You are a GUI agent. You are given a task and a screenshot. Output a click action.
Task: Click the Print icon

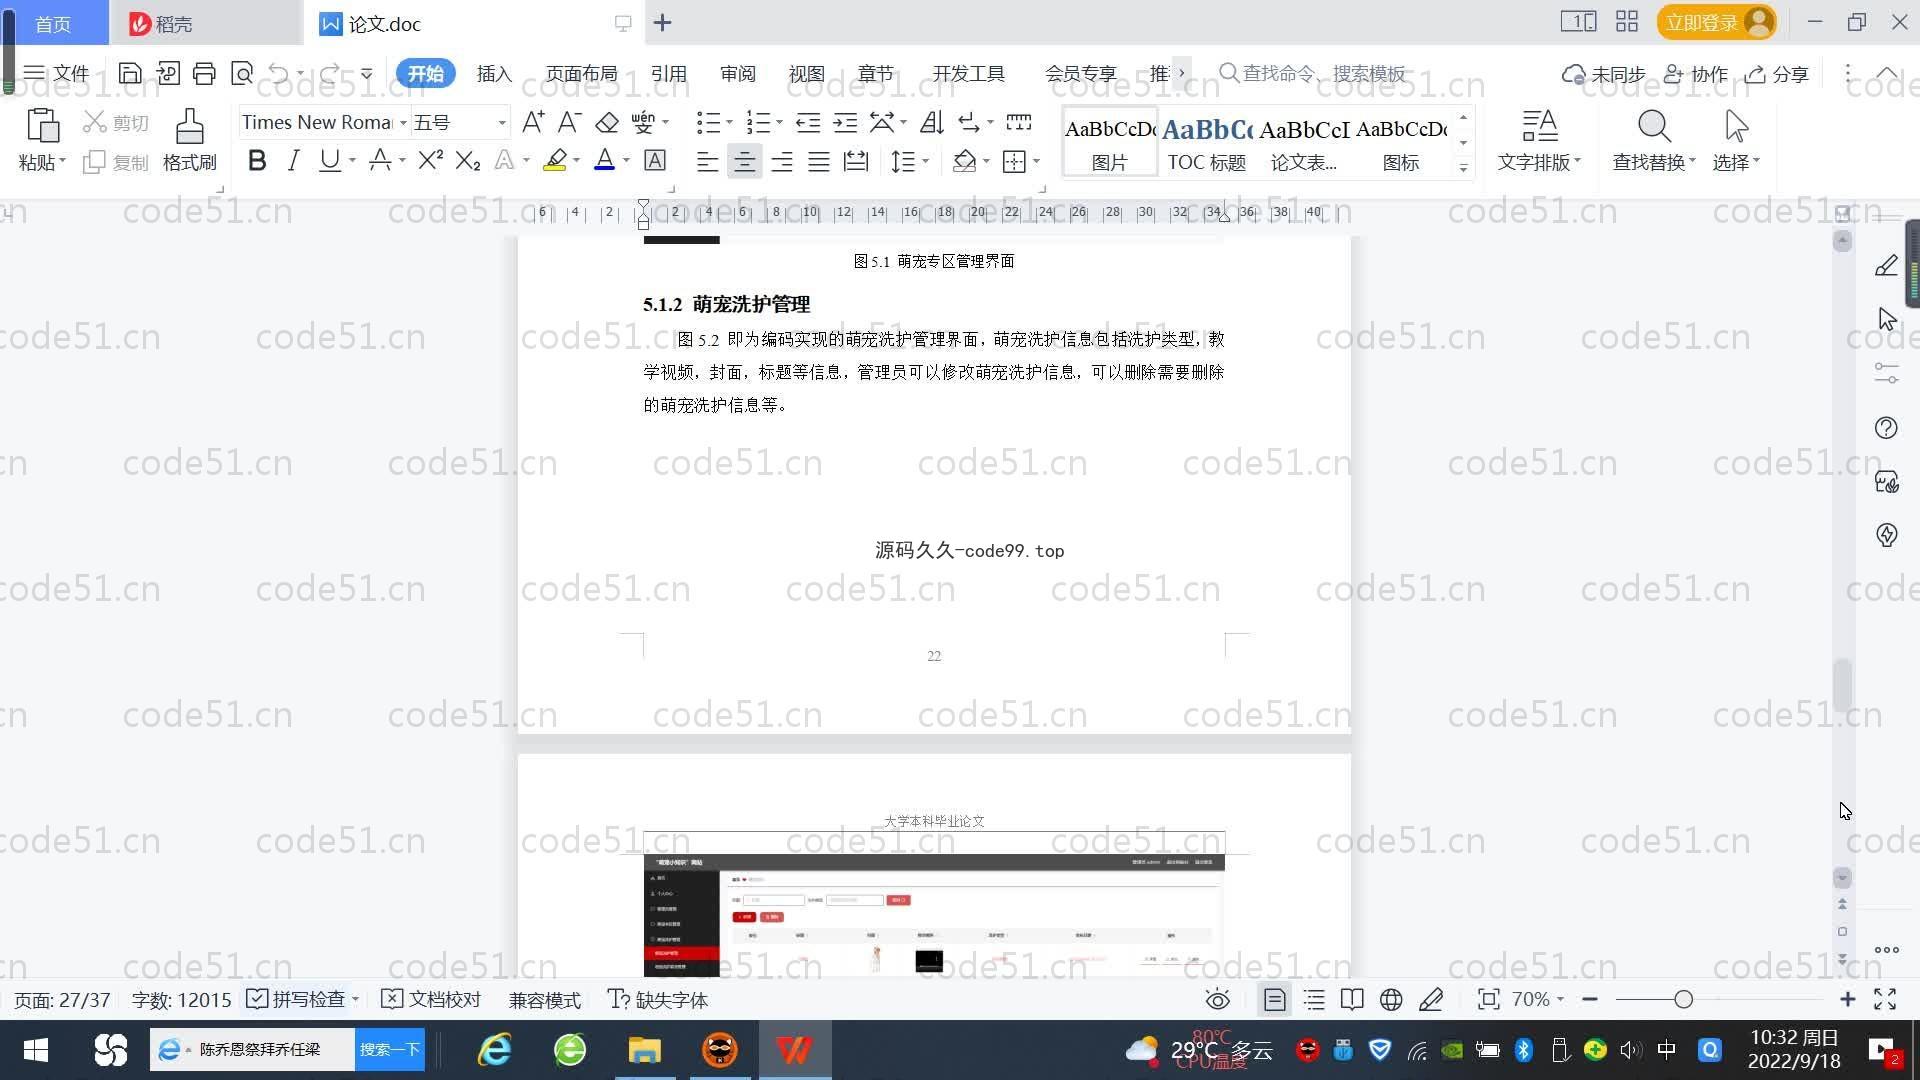tap(204, 73)
